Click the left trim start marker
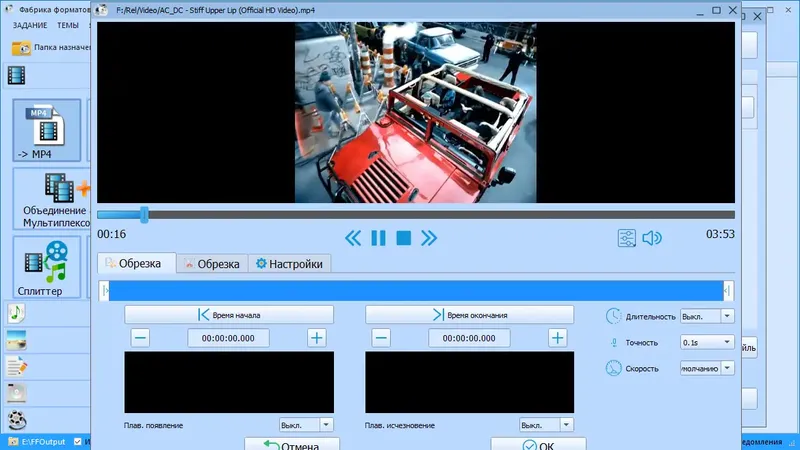Screen dimensions: 800x450 click(105, 291)
